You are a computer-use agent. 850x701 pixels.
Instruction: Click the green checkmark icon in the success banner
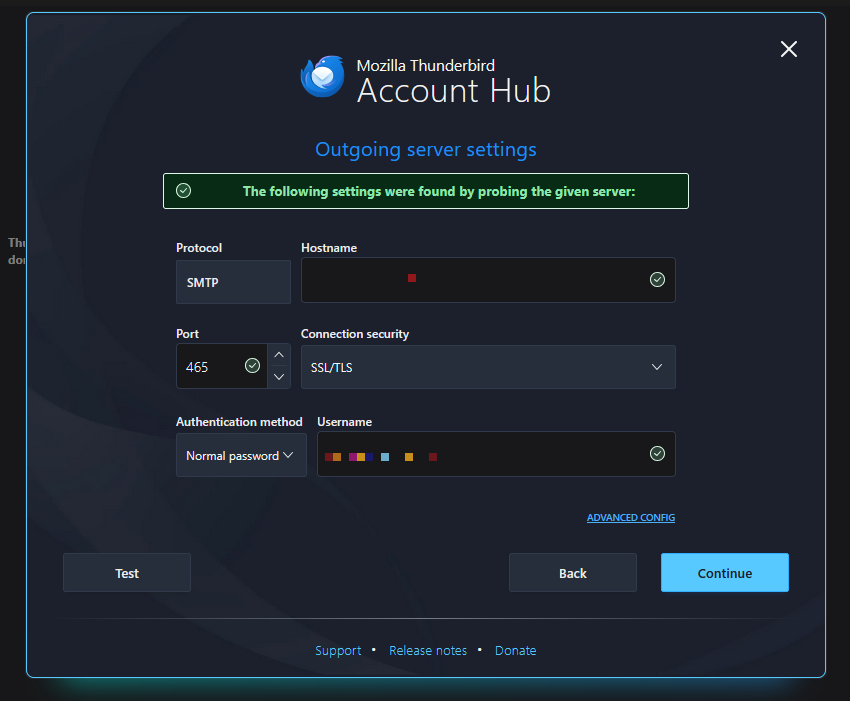coord(184,191)
